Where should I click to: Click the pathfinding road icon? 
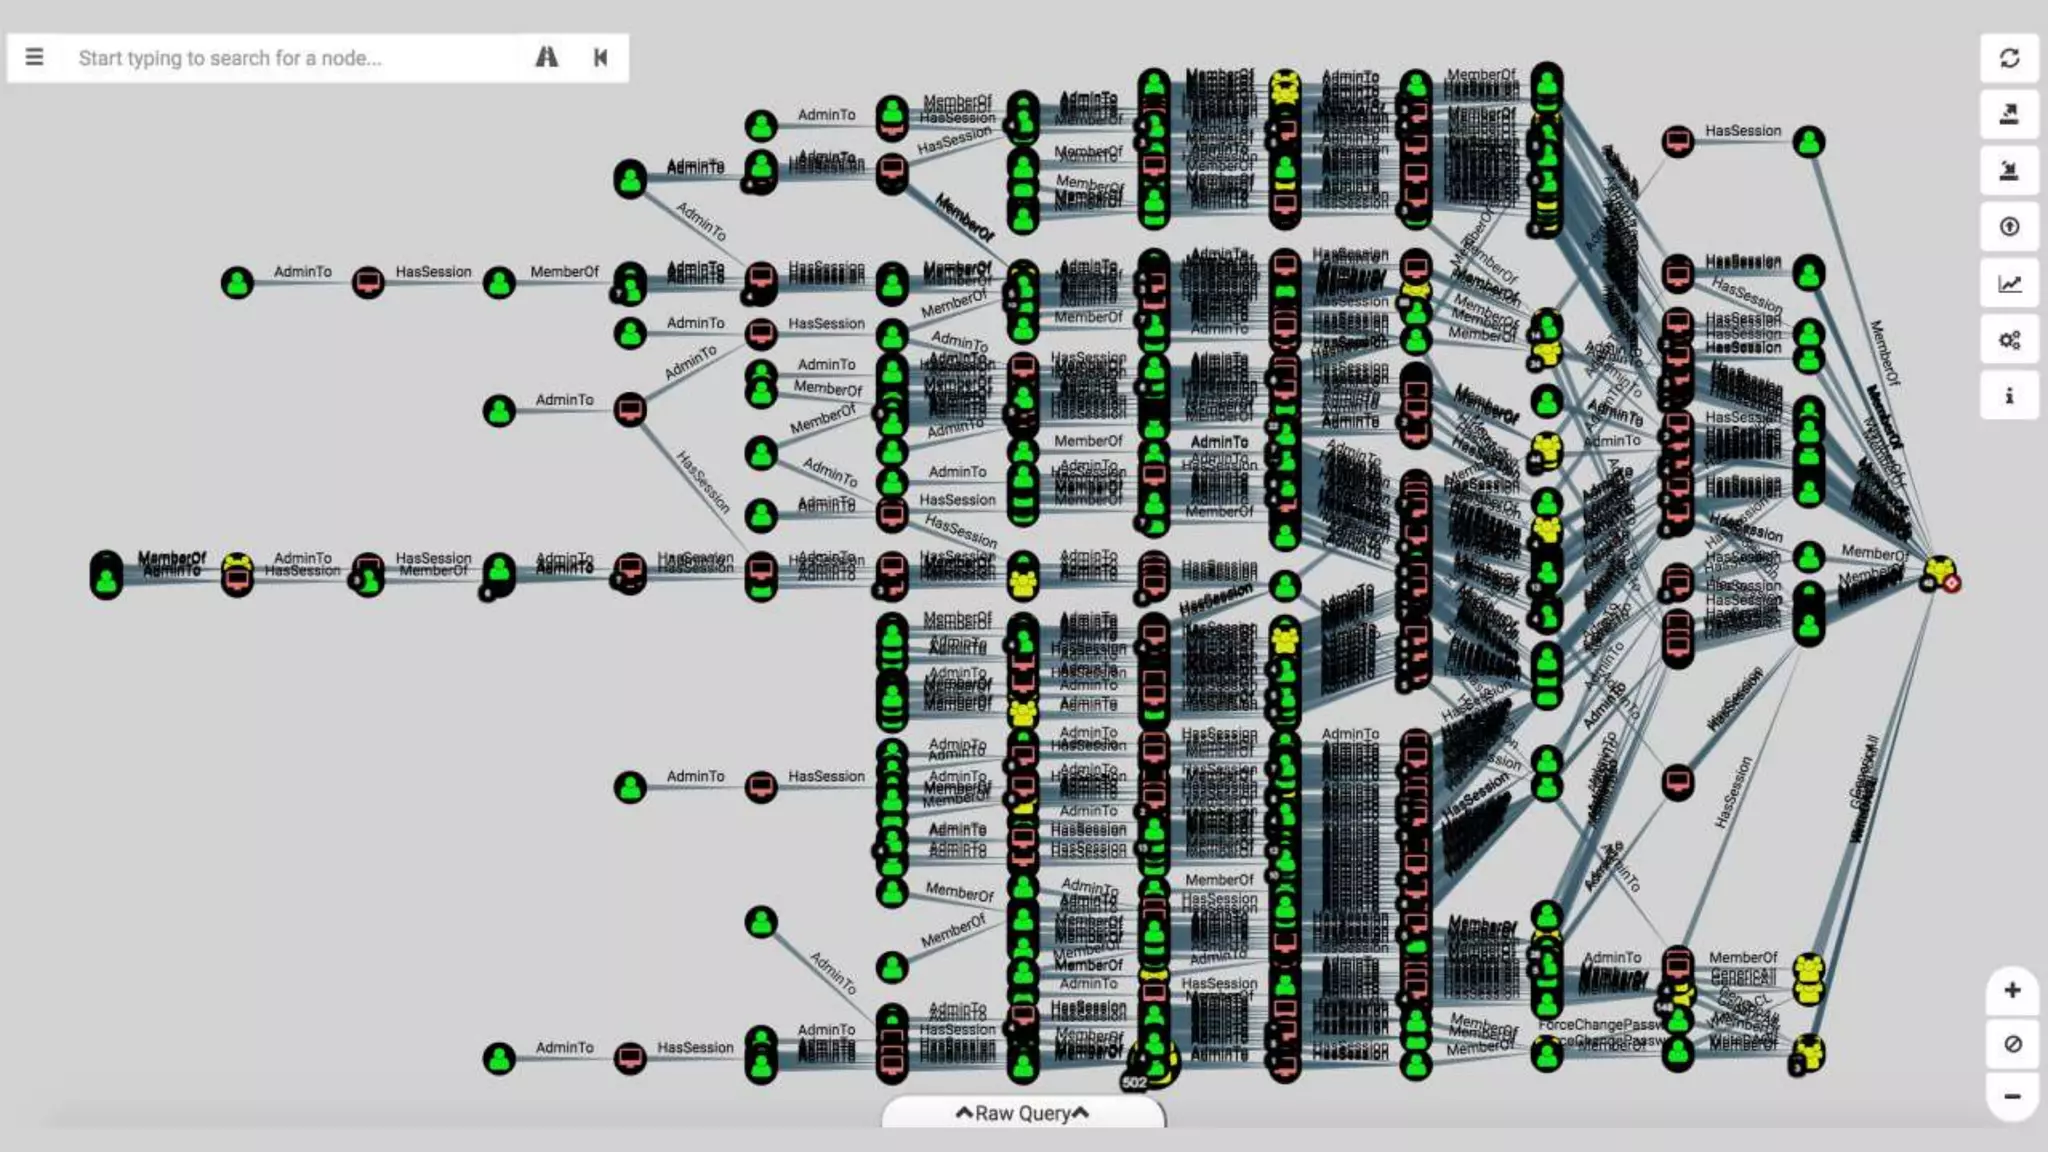point(546,57)
